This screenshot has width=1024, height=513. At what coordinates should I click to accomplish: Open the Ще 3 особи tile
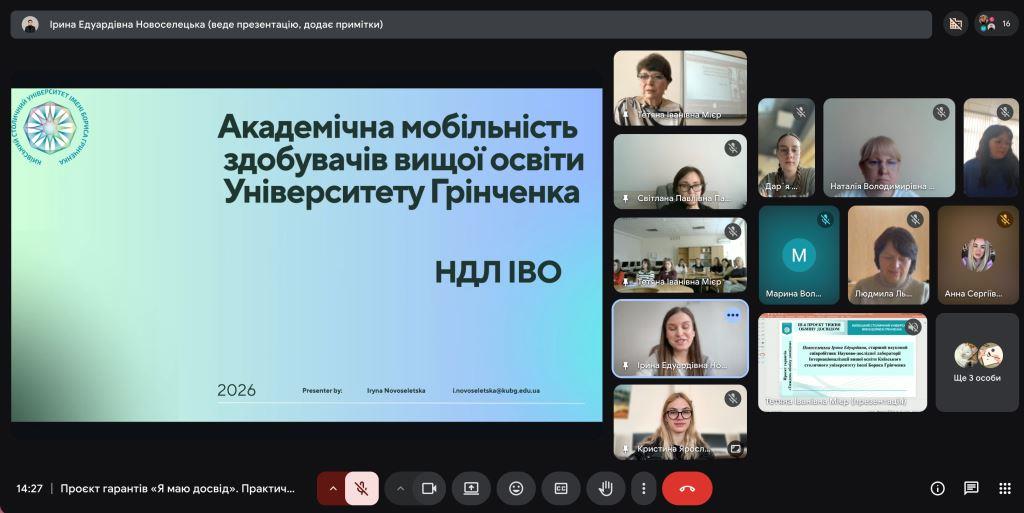pos(977,363)
